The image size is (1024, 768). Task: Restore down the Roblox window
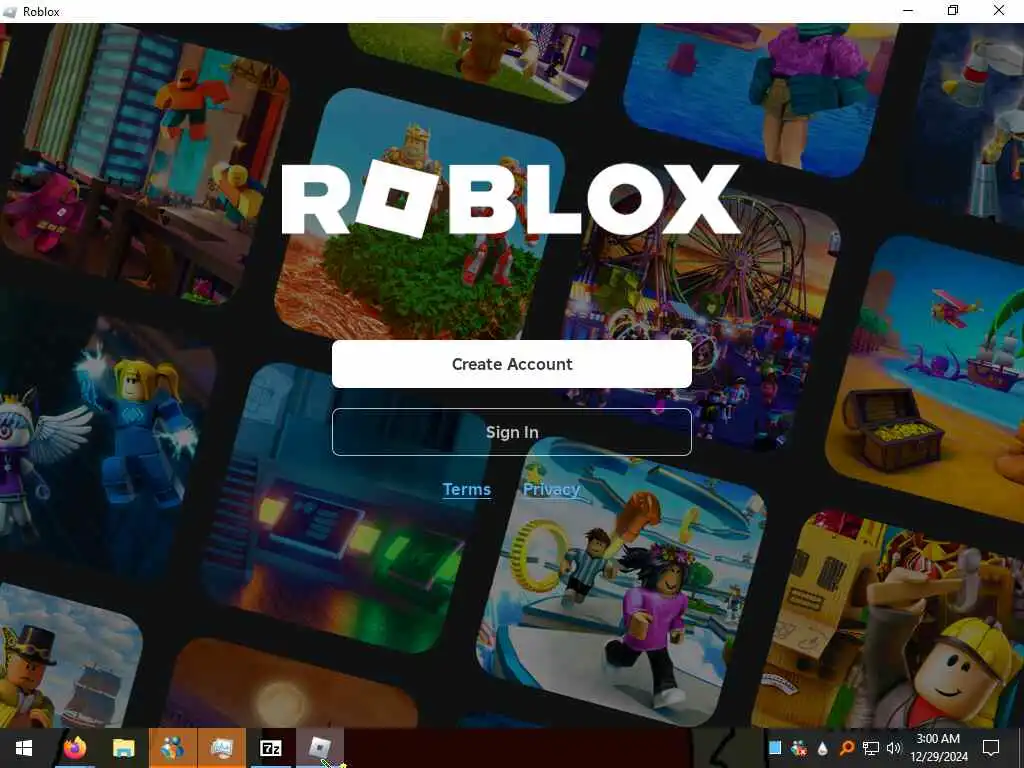(953, 11)
